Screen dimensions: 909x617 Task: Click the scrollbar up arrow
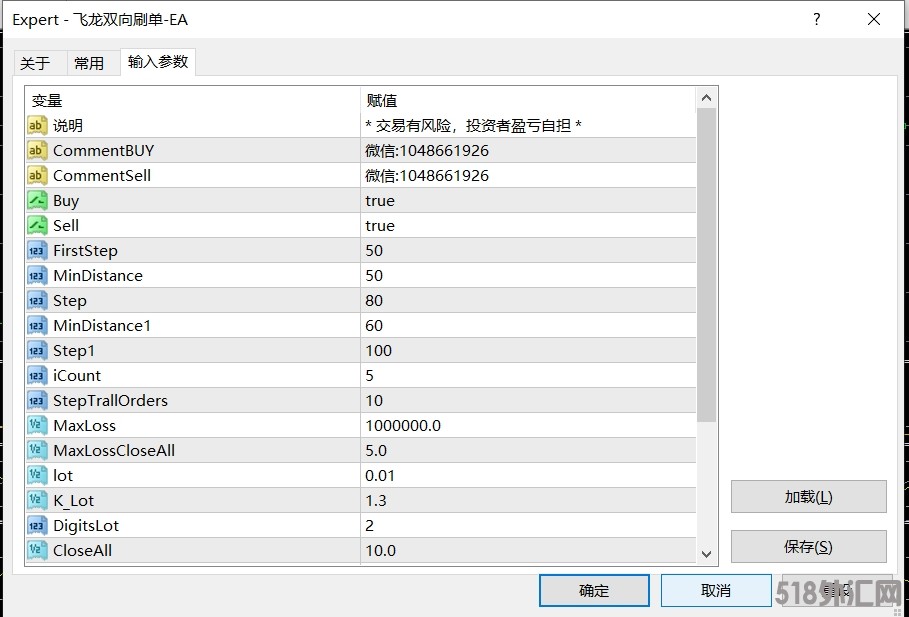tap(706, 98)
